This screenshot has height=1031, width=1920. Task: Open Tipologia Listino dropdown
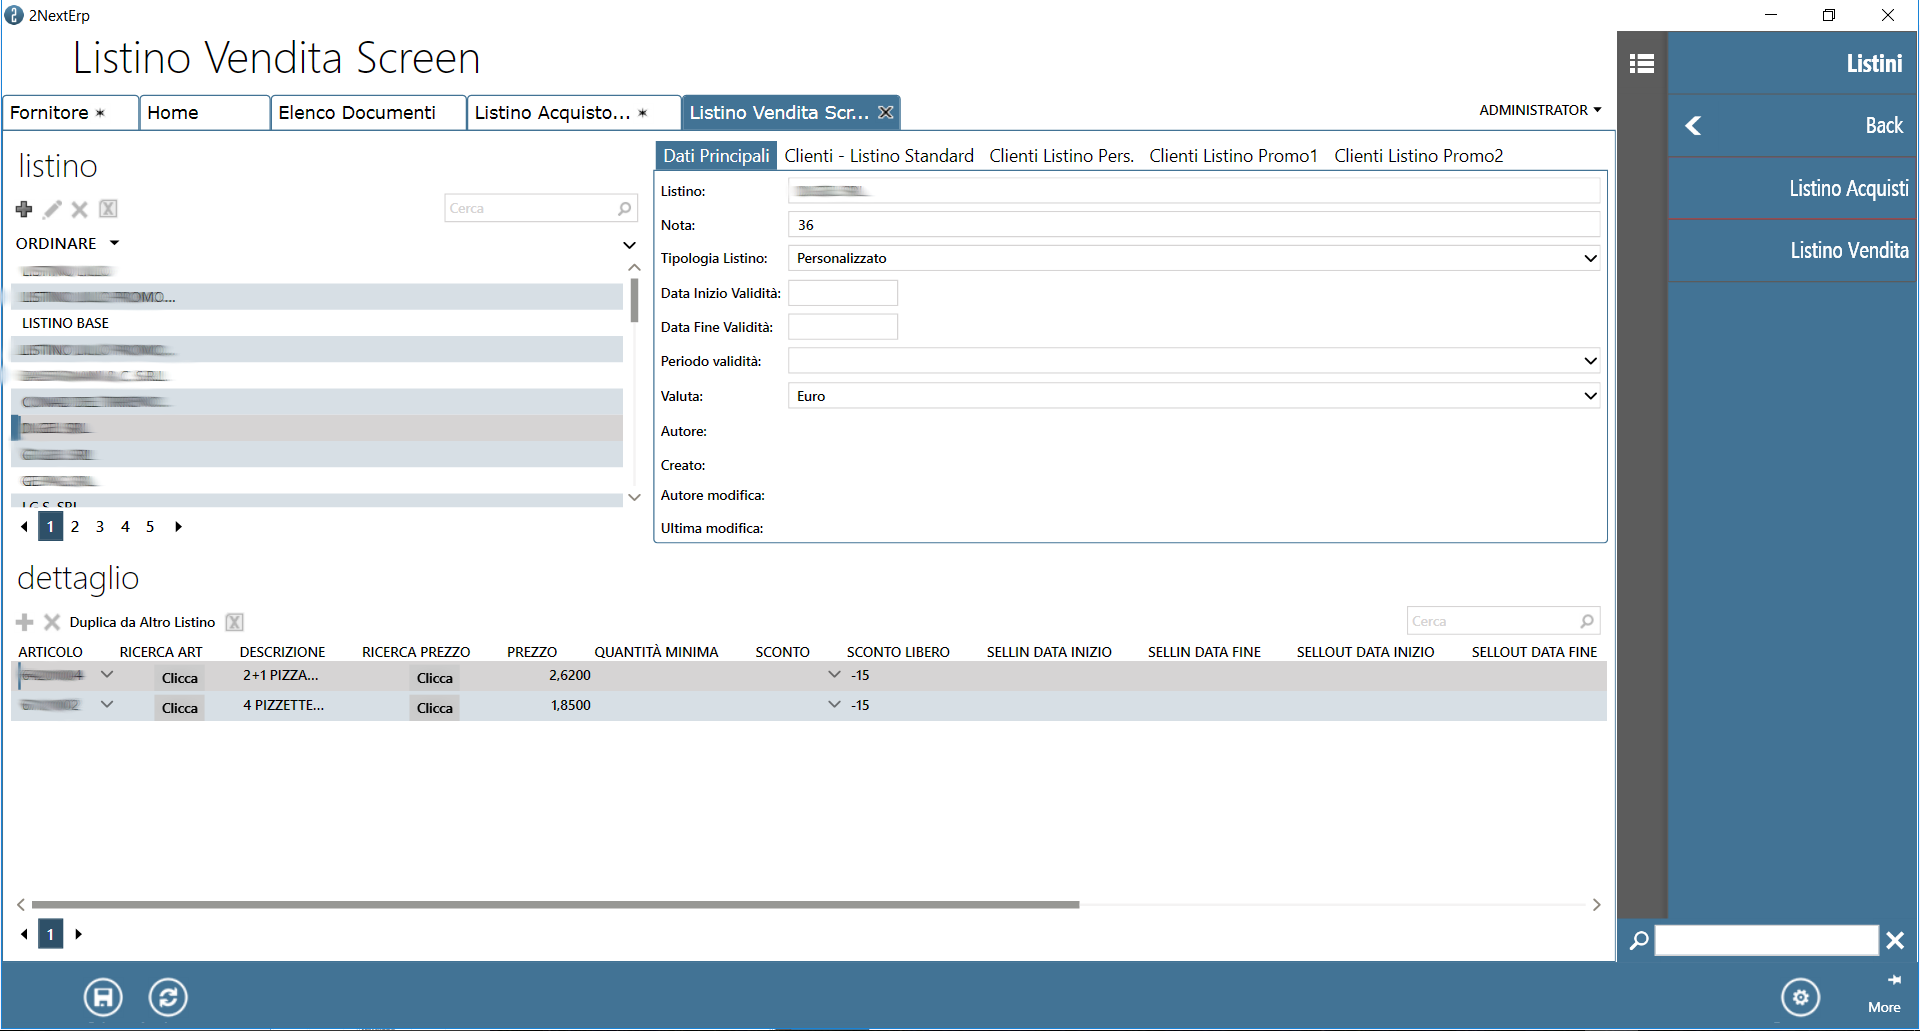pyautogui.click(x=1590, y=258)
